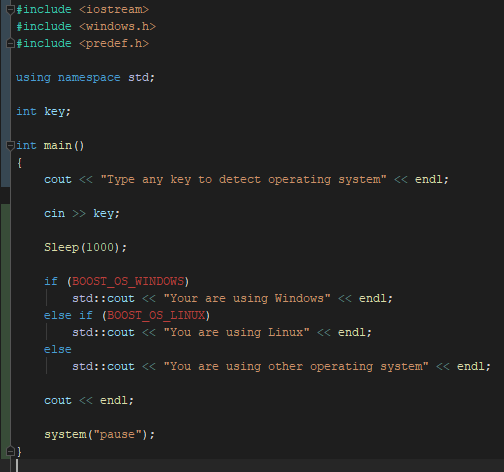Click the 'int key;' declaration line
The width and height of the screenshot is (504, 472).
coord(44,112)
